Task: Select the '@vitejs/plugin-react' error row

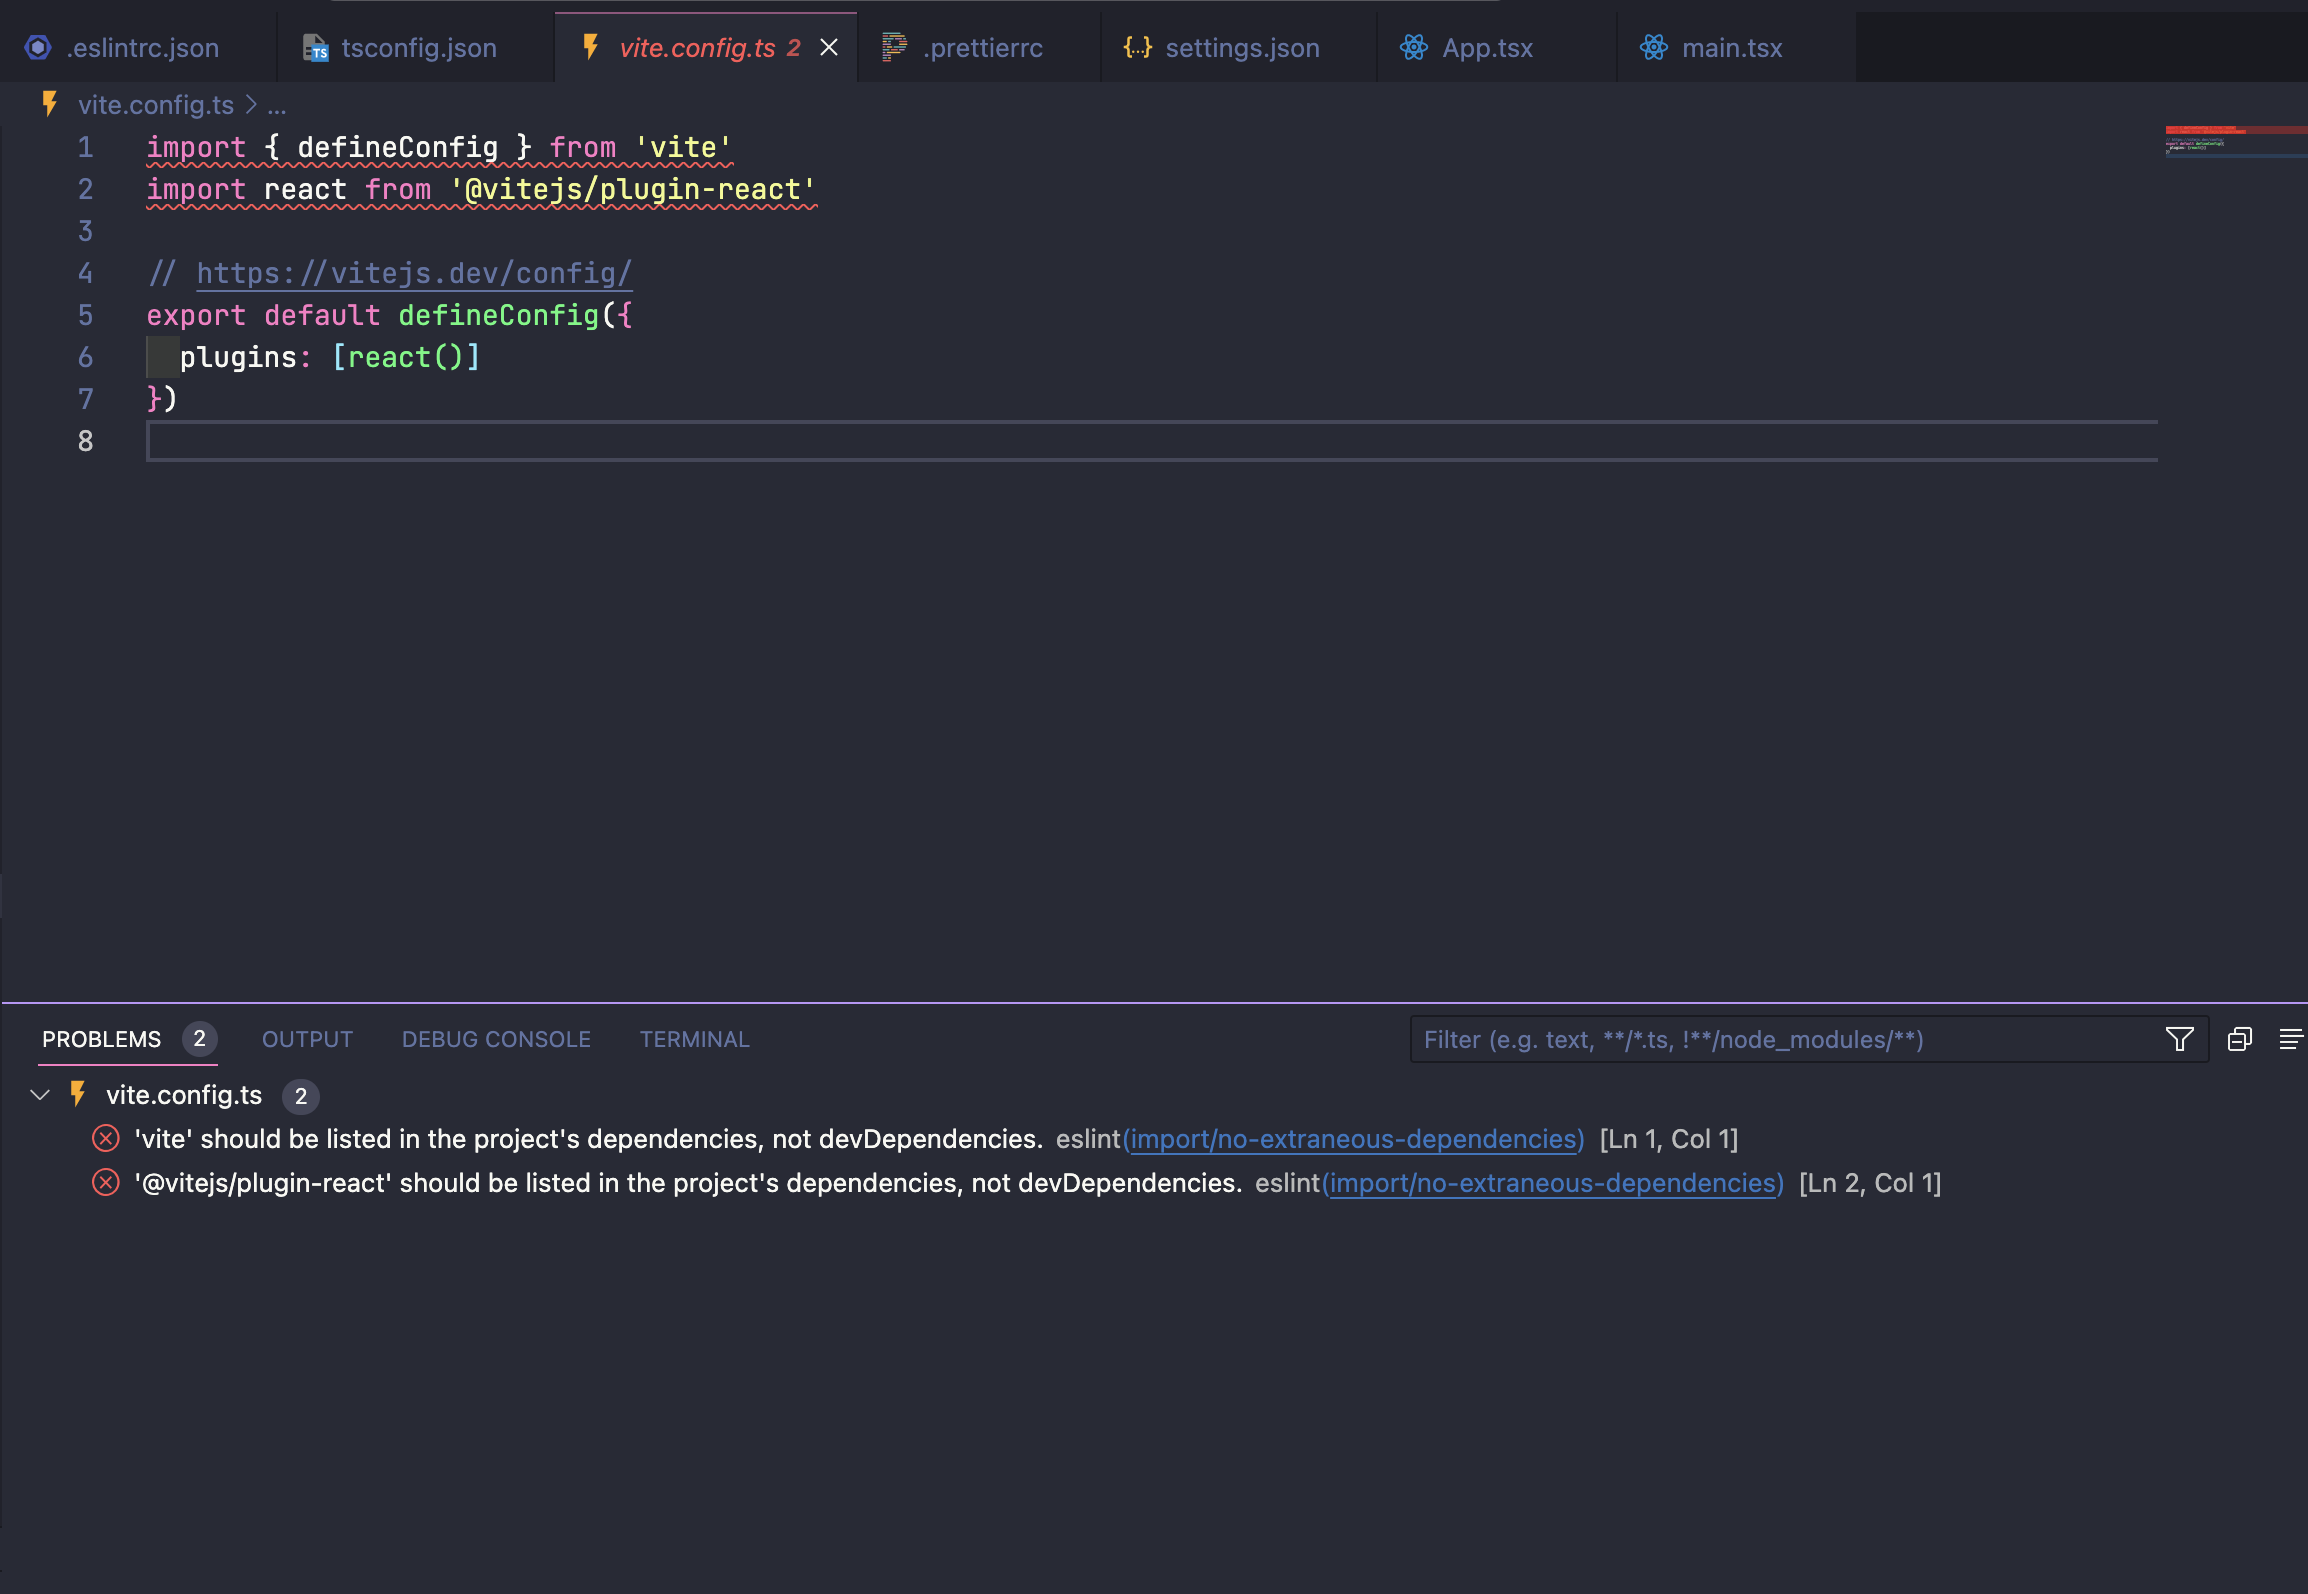Action: (x=1154, y=1183)
